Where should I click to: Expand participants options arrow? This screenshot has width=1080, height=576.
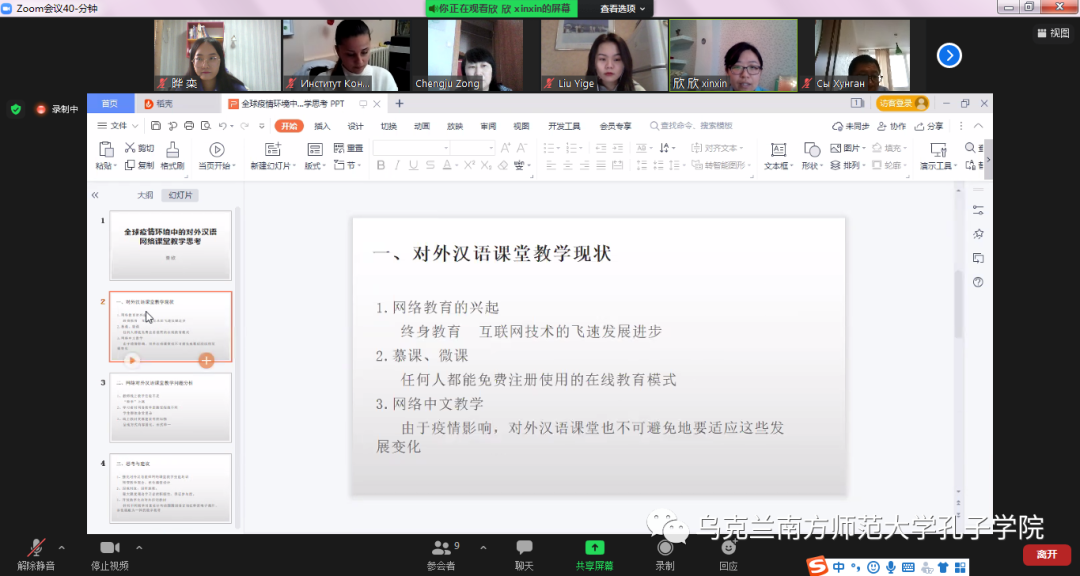pyautogui.click(x=483, y=548)
